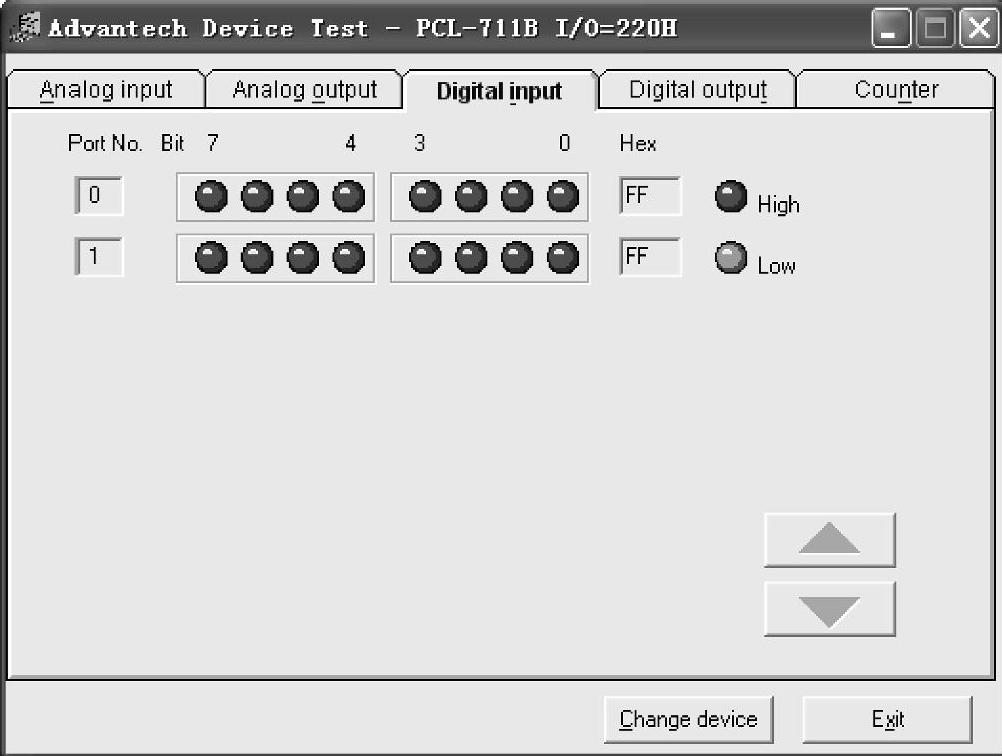The width and height of the screenshot is (1002, 756).
Task: Click Port 1 bit 1 LED indicator
Action: (x=517, y=258)
